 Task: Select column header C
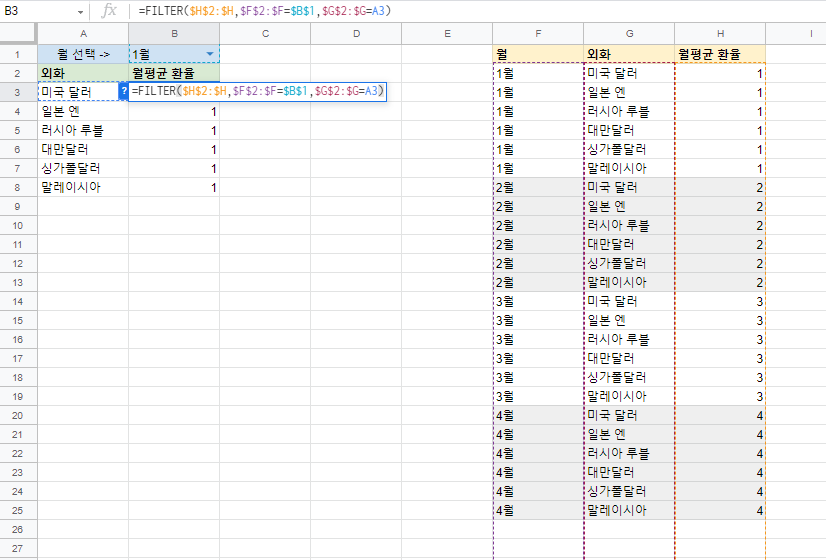[265, 34]
